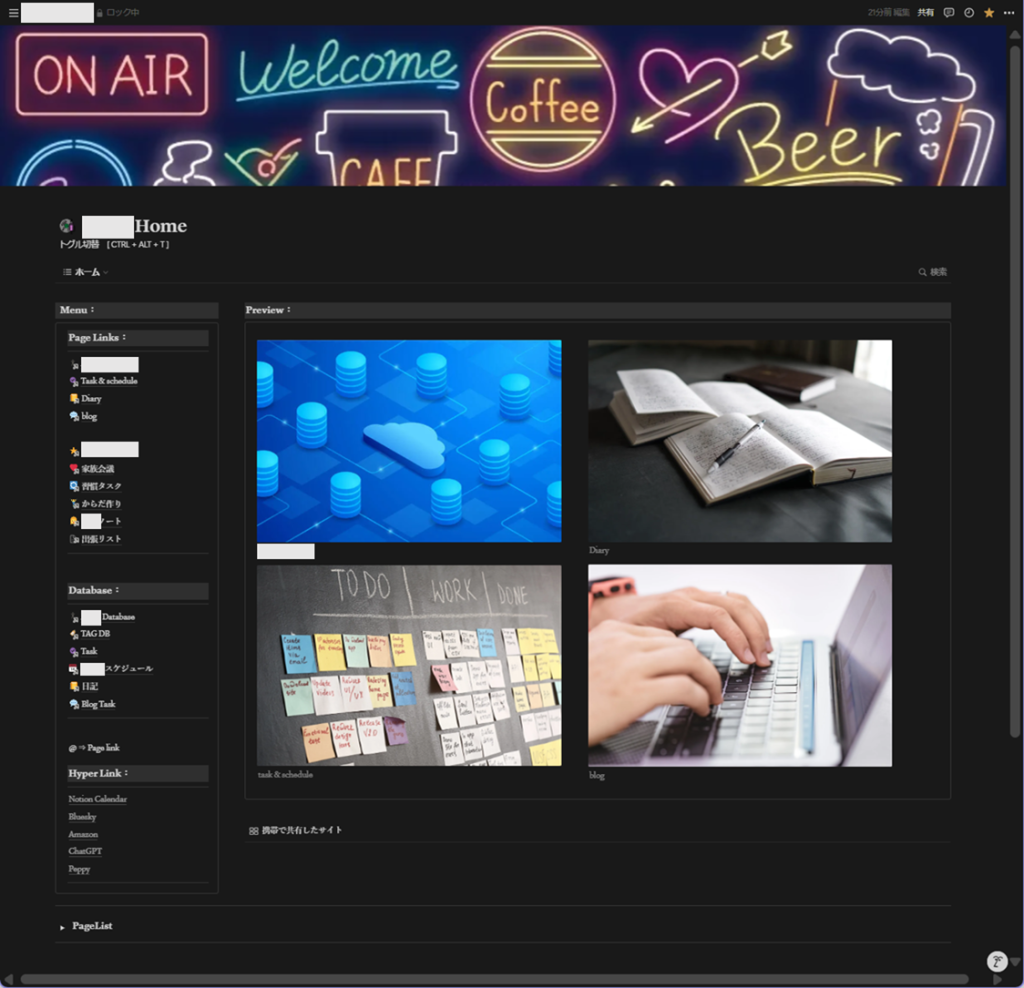Open the ChatGPT hyperlink
This screenshot has height=988, width=1024.
[85, 851]
